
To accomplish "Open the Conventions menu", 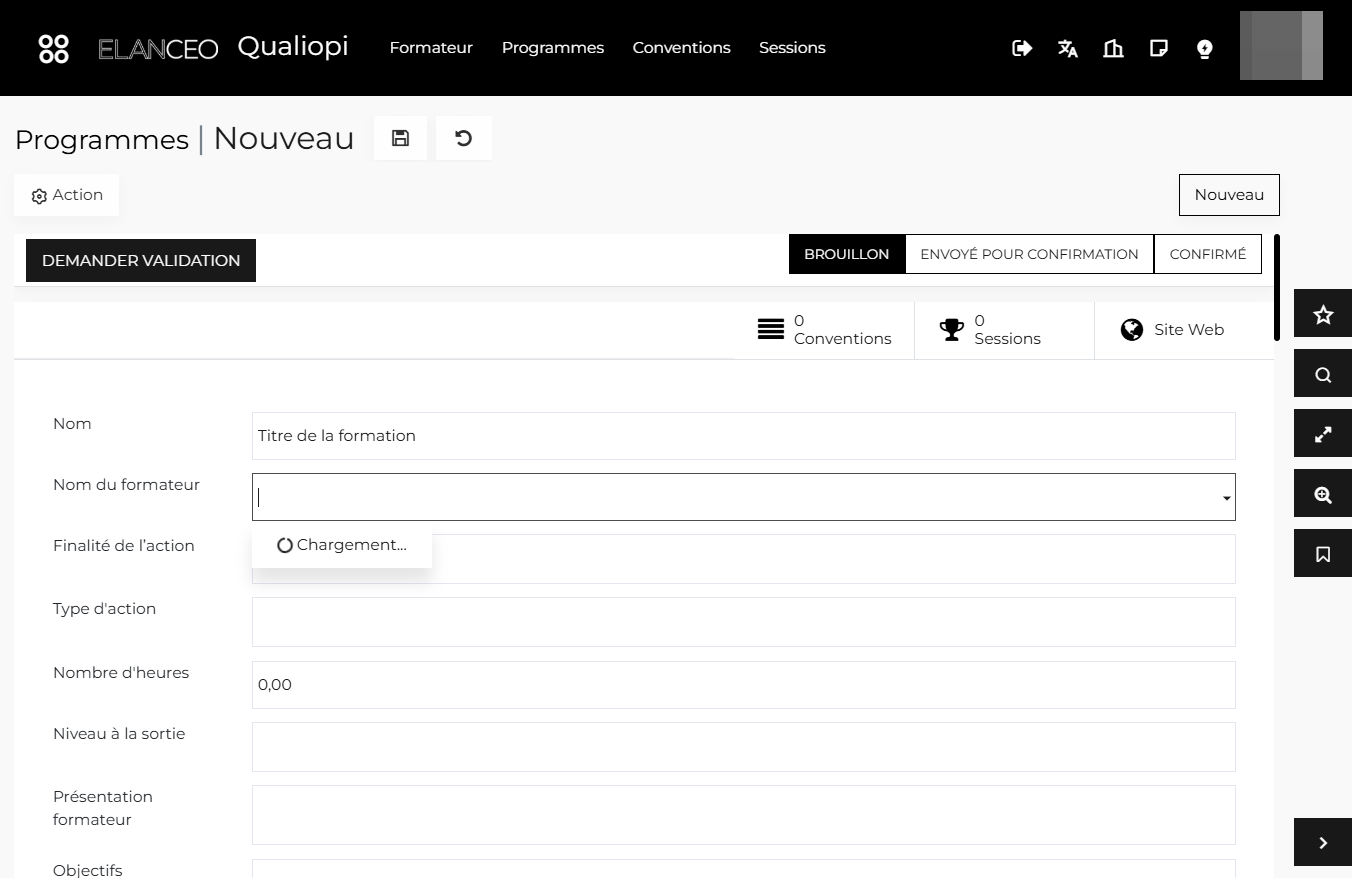I will [682, 48].
